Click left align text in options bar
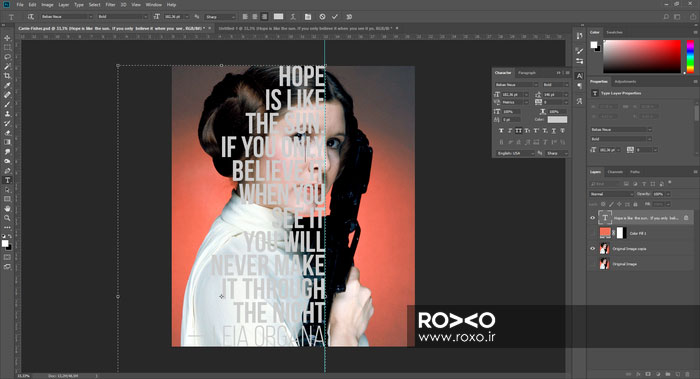Viewport: 700px width, 379px height. [x=245, y=17]
